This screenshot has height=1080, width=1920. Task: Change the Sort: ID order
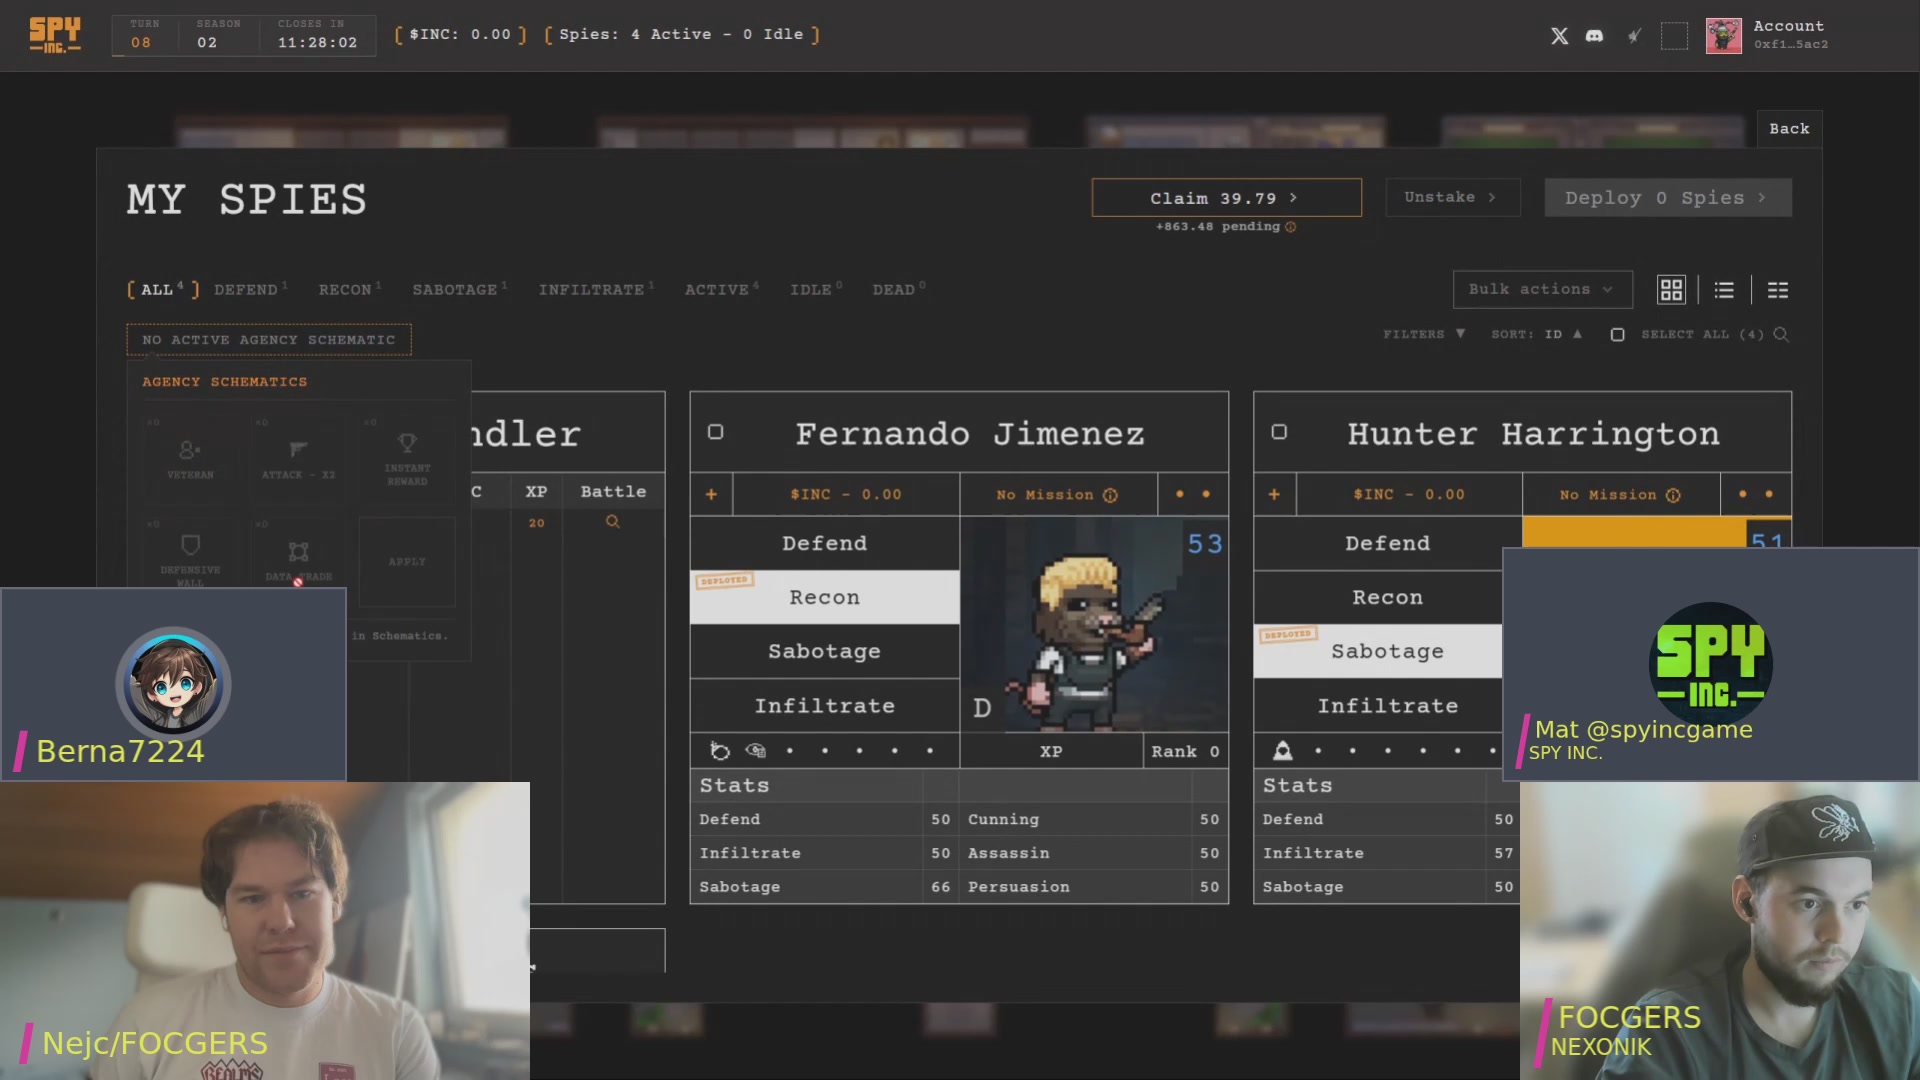pos(1537,335)
